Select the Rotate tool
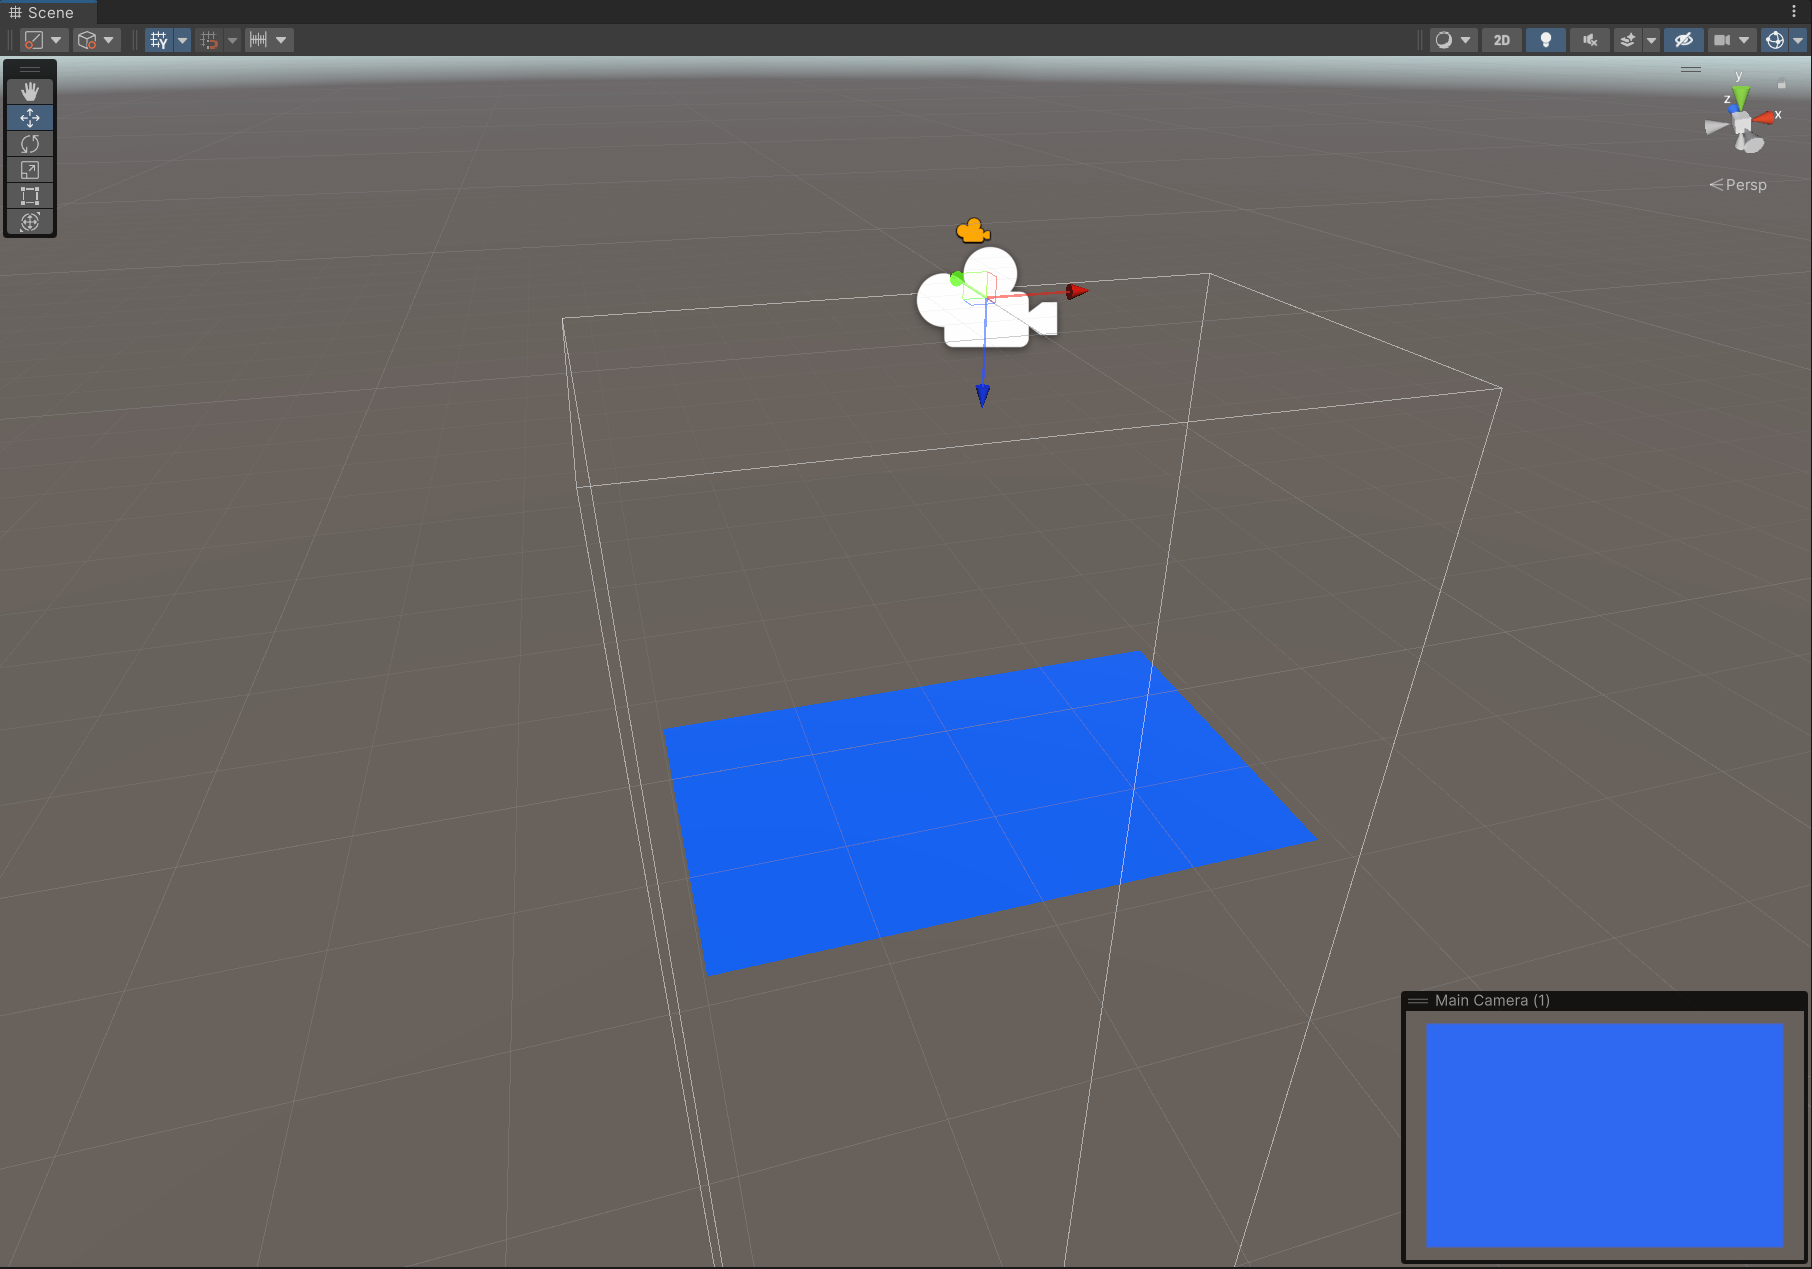Screen dimensions: 1812x1269 point(30,143)
